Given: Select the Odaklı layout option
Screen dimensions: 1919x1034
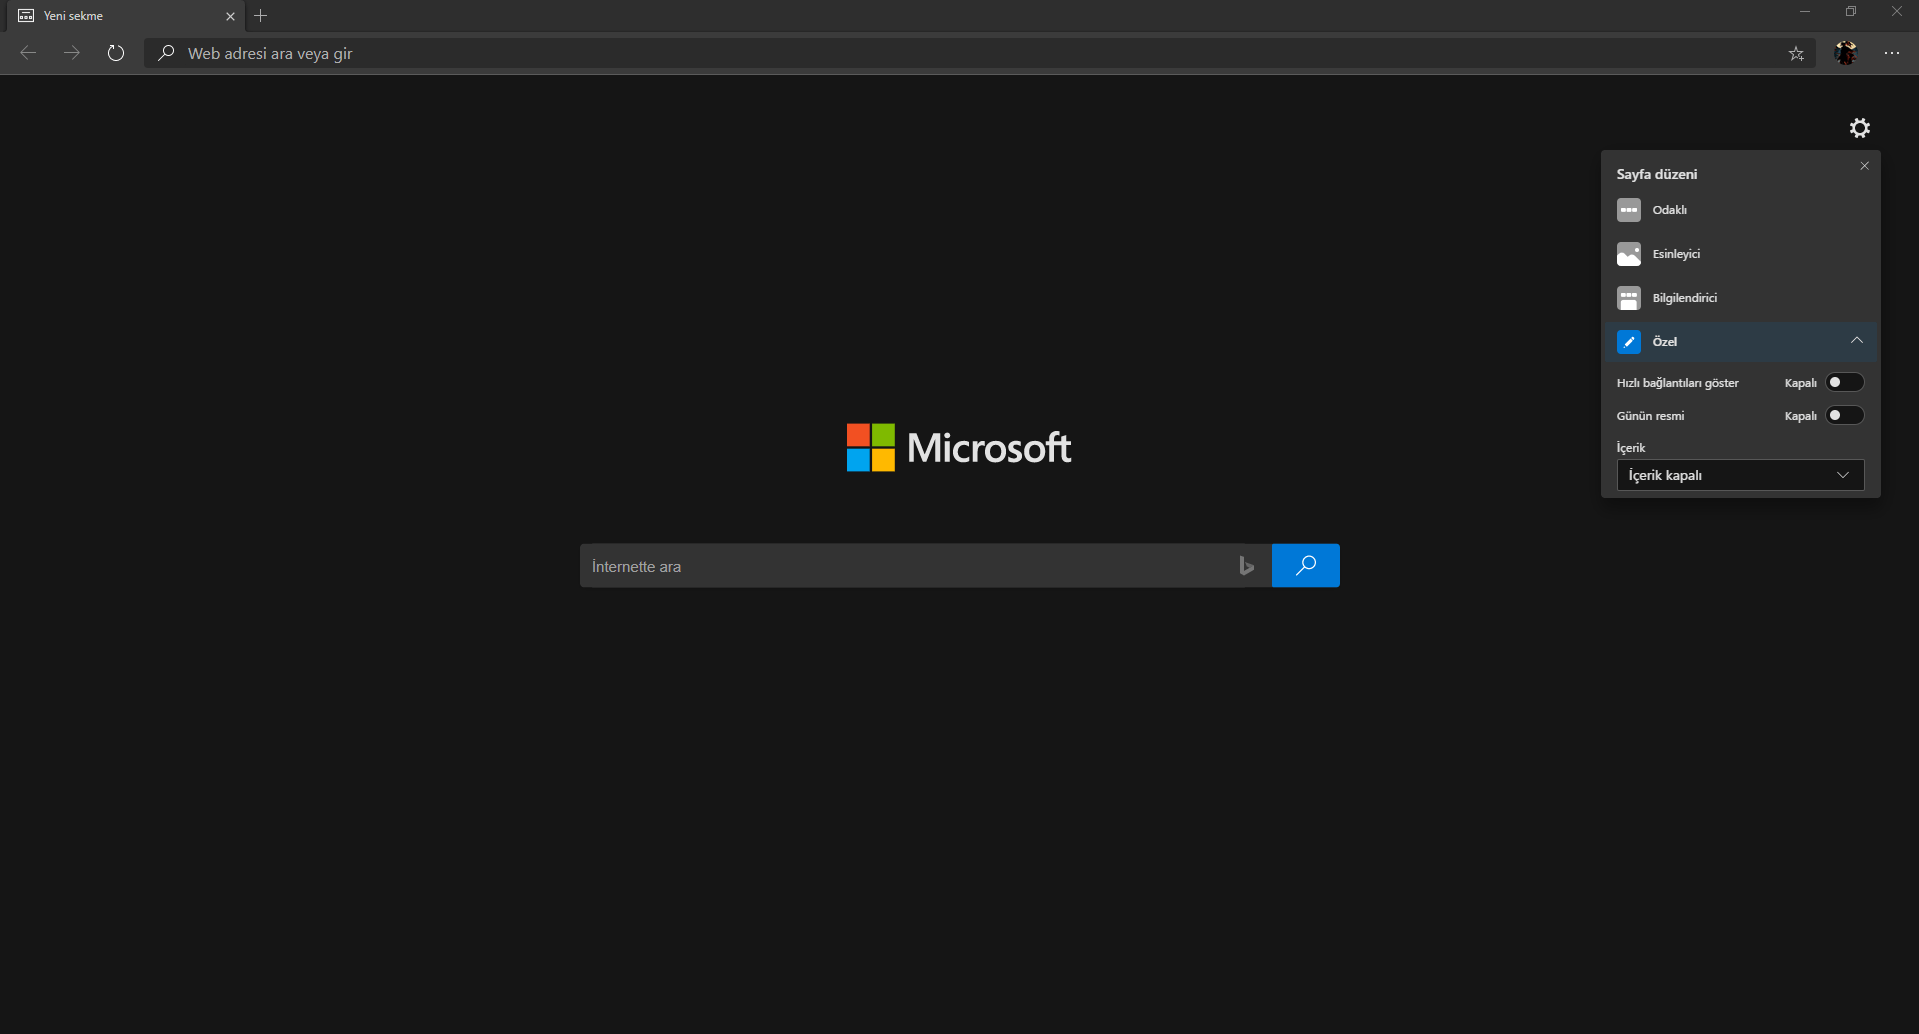Looking at the screenshot, I should (x=1740, y=210).
